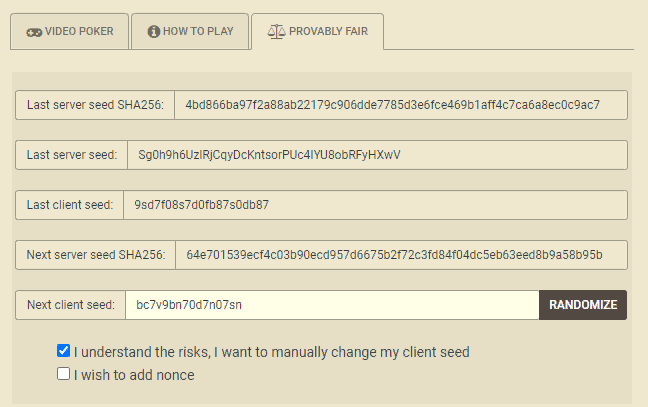Click the info icon on How to Play tab
Screen dimensions: 648x407
coord(154,32)
